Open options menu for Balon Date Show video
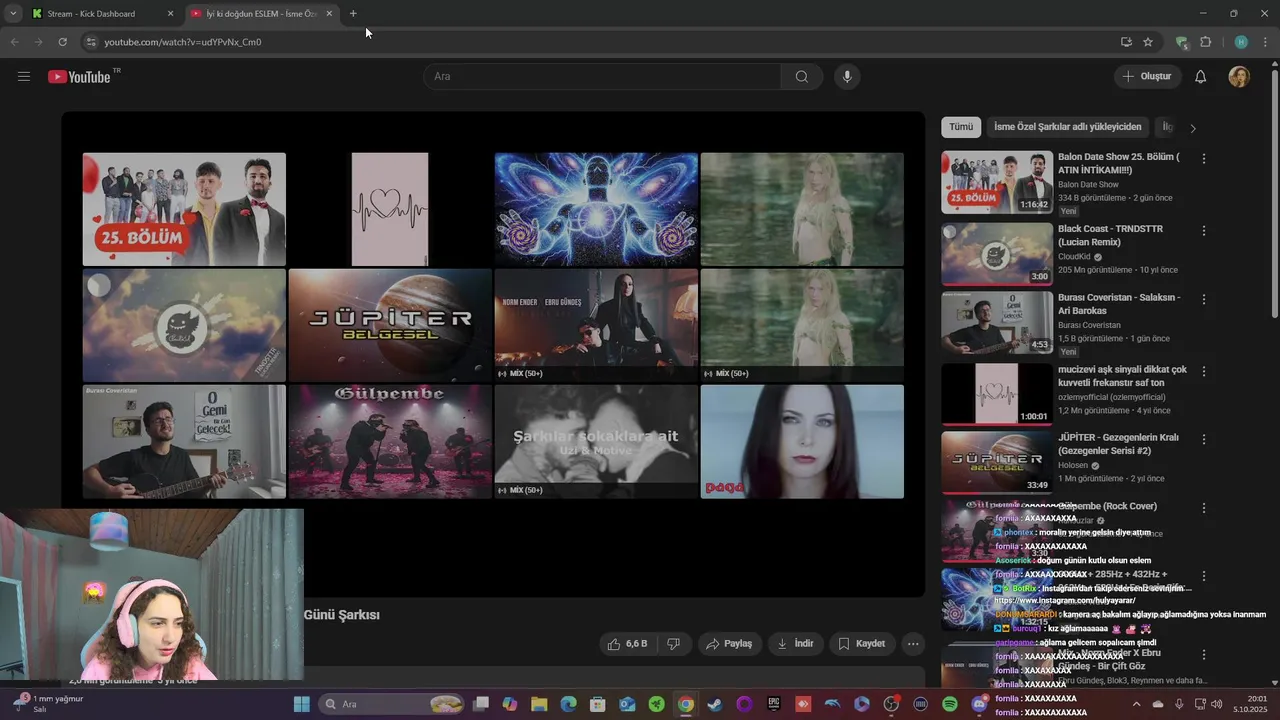This screenshot has height=720, width=1280. 1204,159
